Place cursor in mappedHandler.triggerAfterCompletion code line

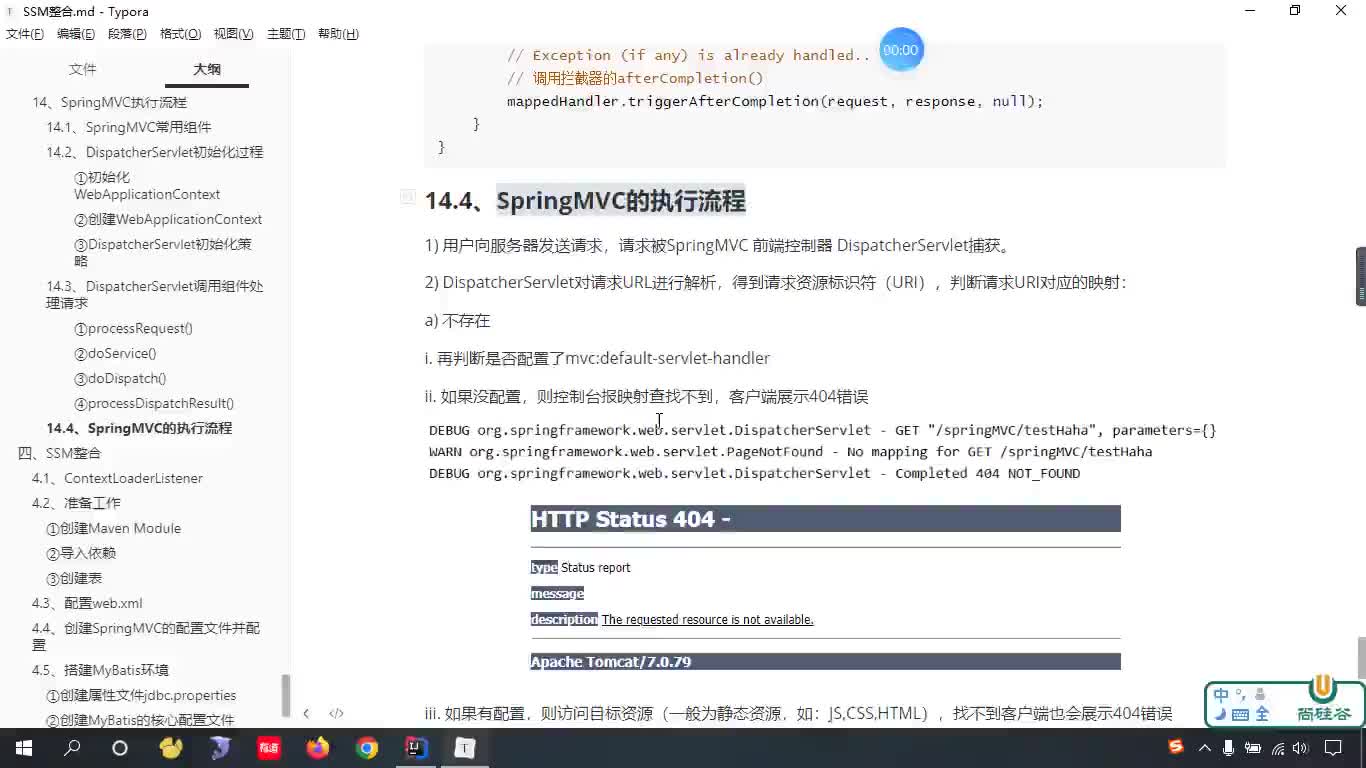point(775,101)
